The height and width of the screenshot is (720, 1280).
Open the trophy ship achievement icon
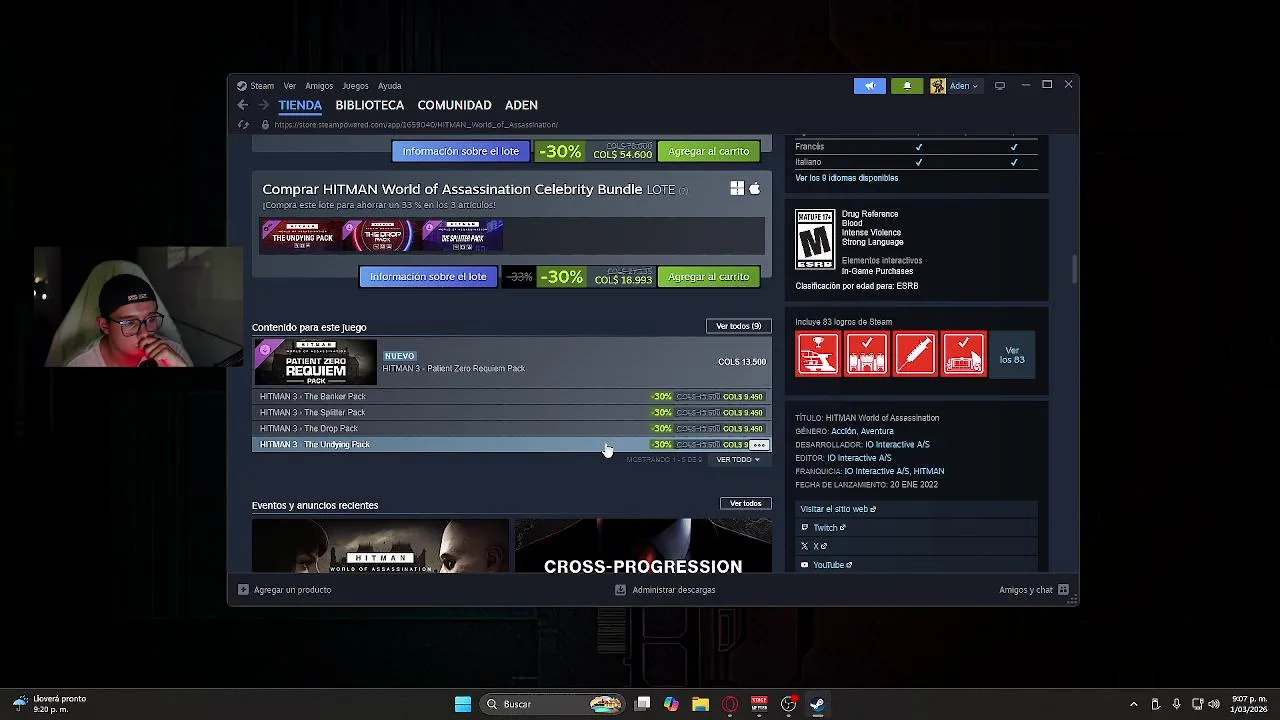click(818, 354)
